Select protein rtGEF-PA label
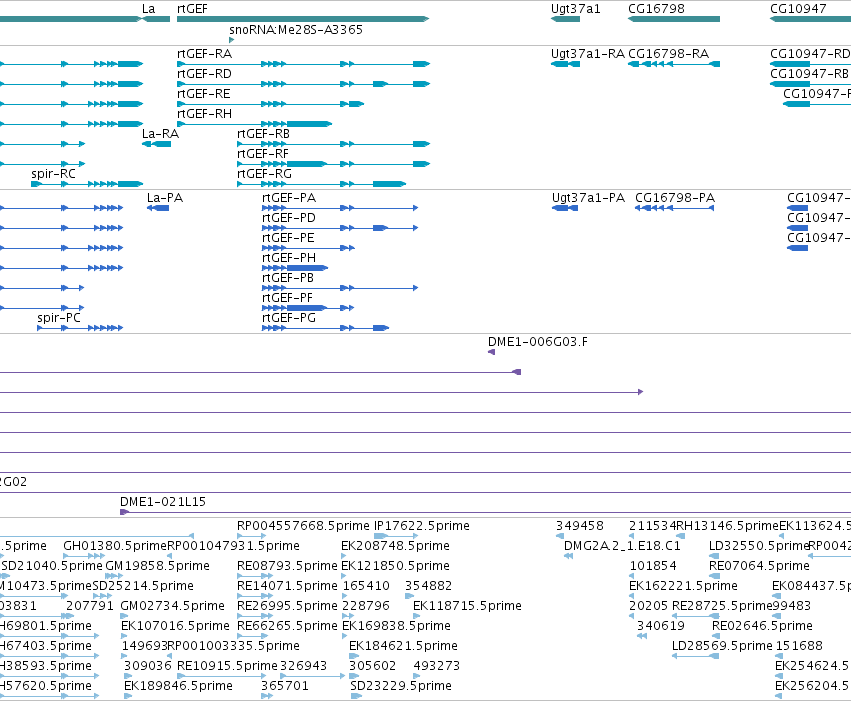Viewport: 851px width, 701px height. [x=289, y=198]
